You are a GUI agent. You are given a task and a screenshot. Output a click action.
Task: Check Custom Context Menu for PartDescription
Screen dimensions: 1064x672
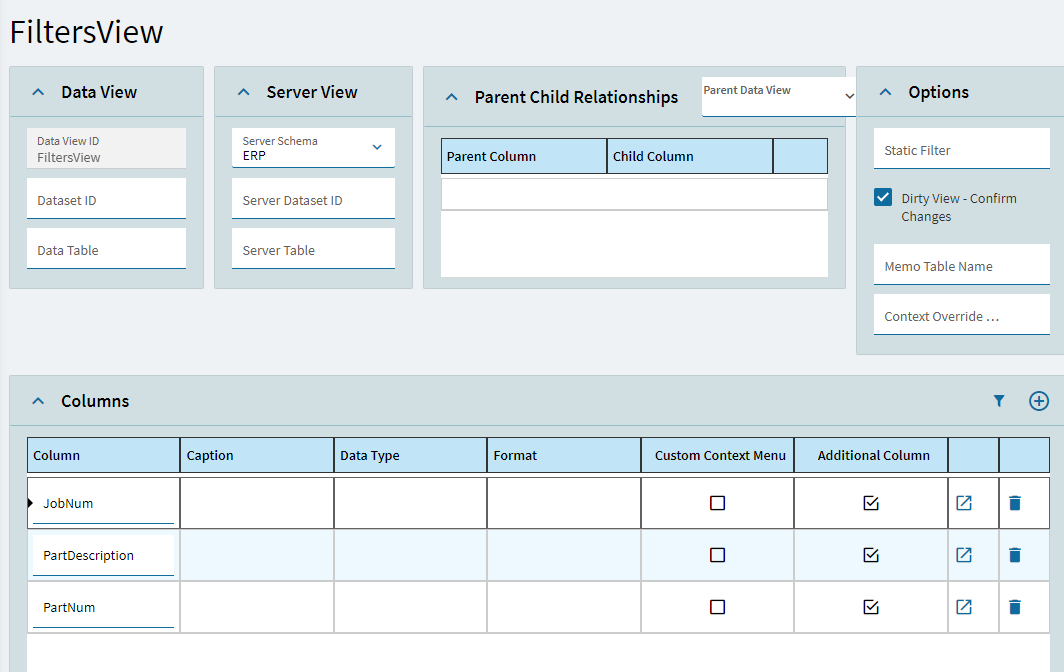coord(717,555)
